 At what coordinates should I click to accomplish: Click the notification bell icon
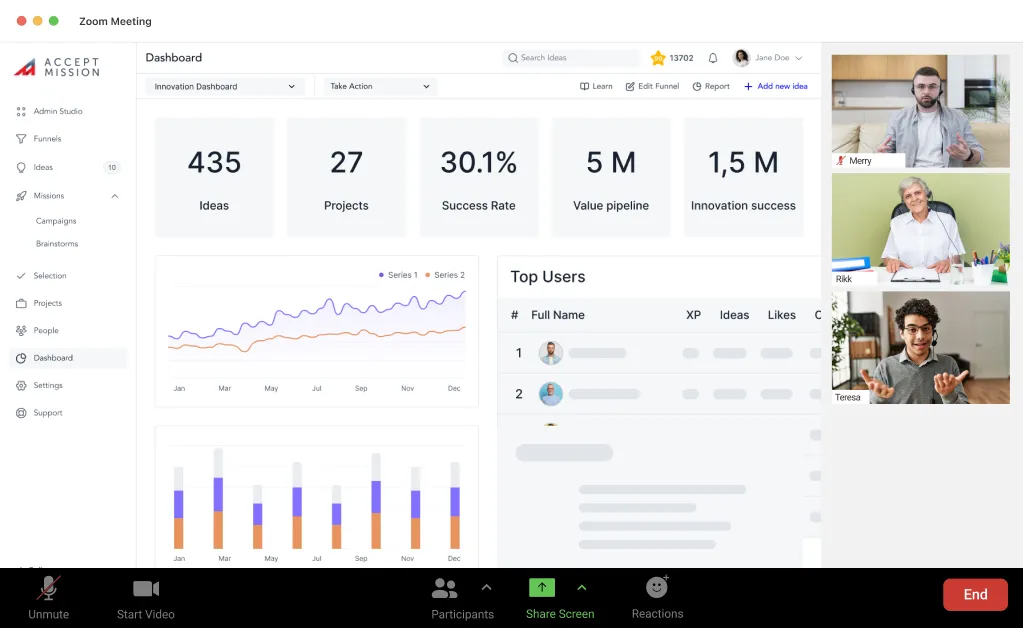click(713, 58)
